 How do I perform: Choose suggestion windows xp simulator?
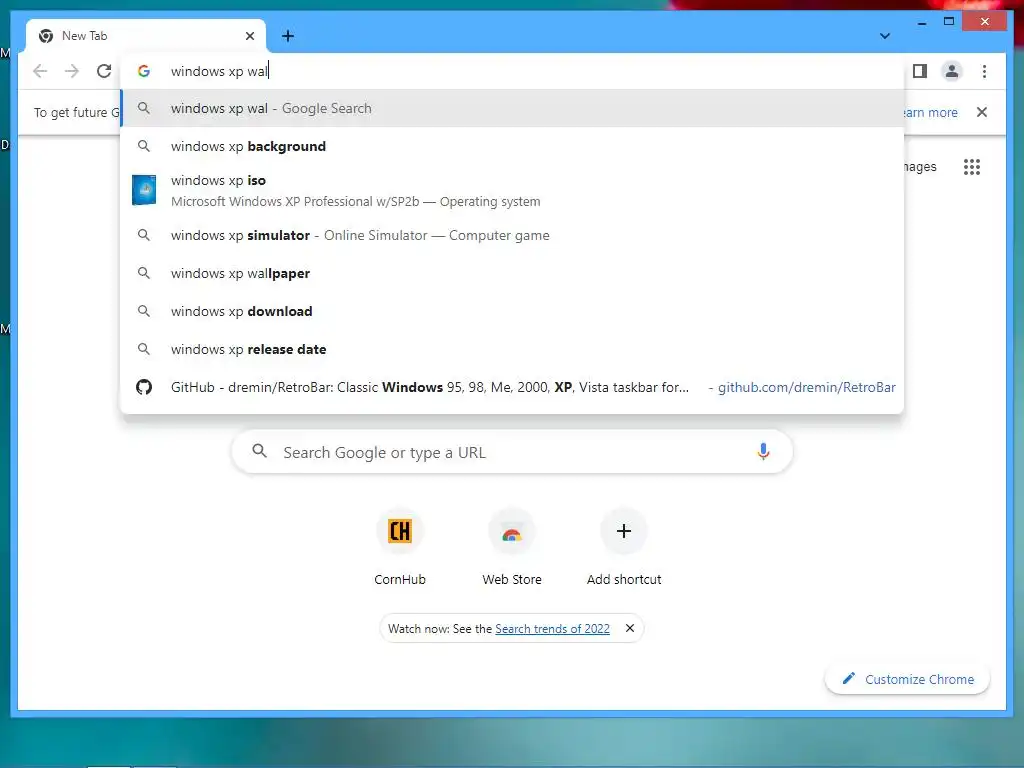point(512,235)
